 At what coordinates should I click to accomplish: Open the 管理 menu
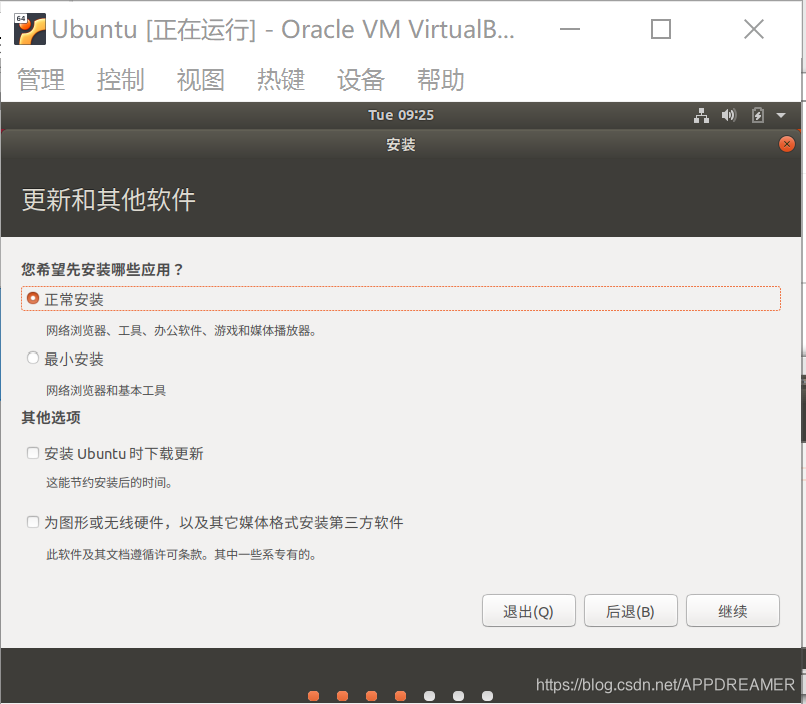coord(41,80)
